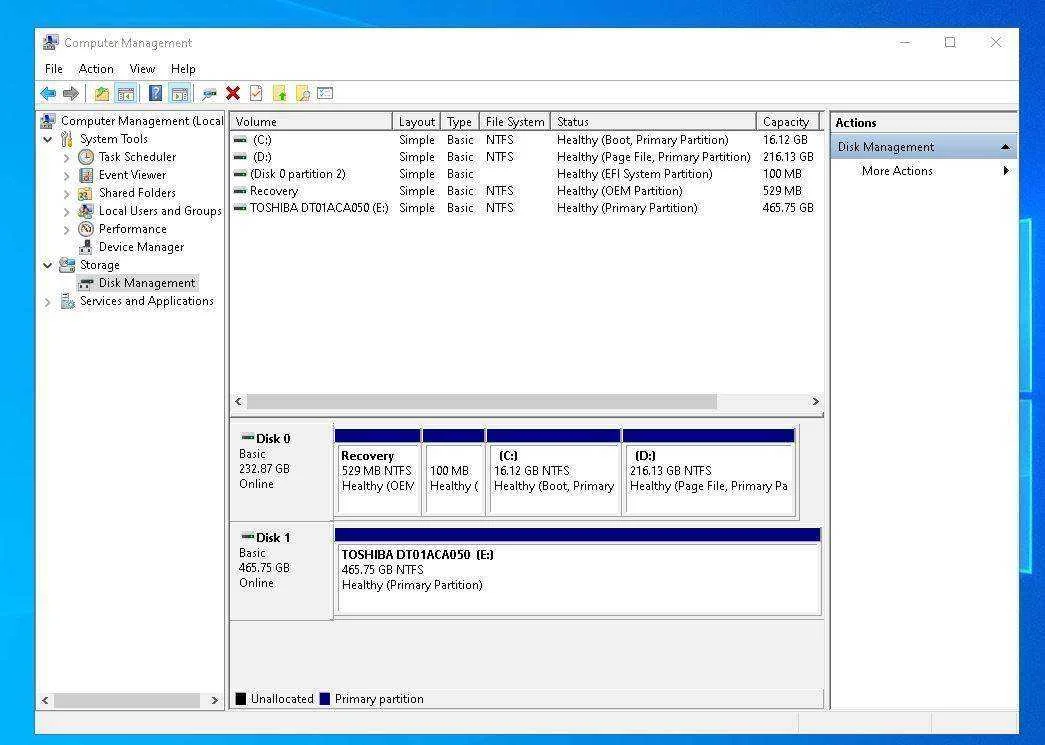Sort by the Volume column header
1045x745 pixels.
coord(311,121)
